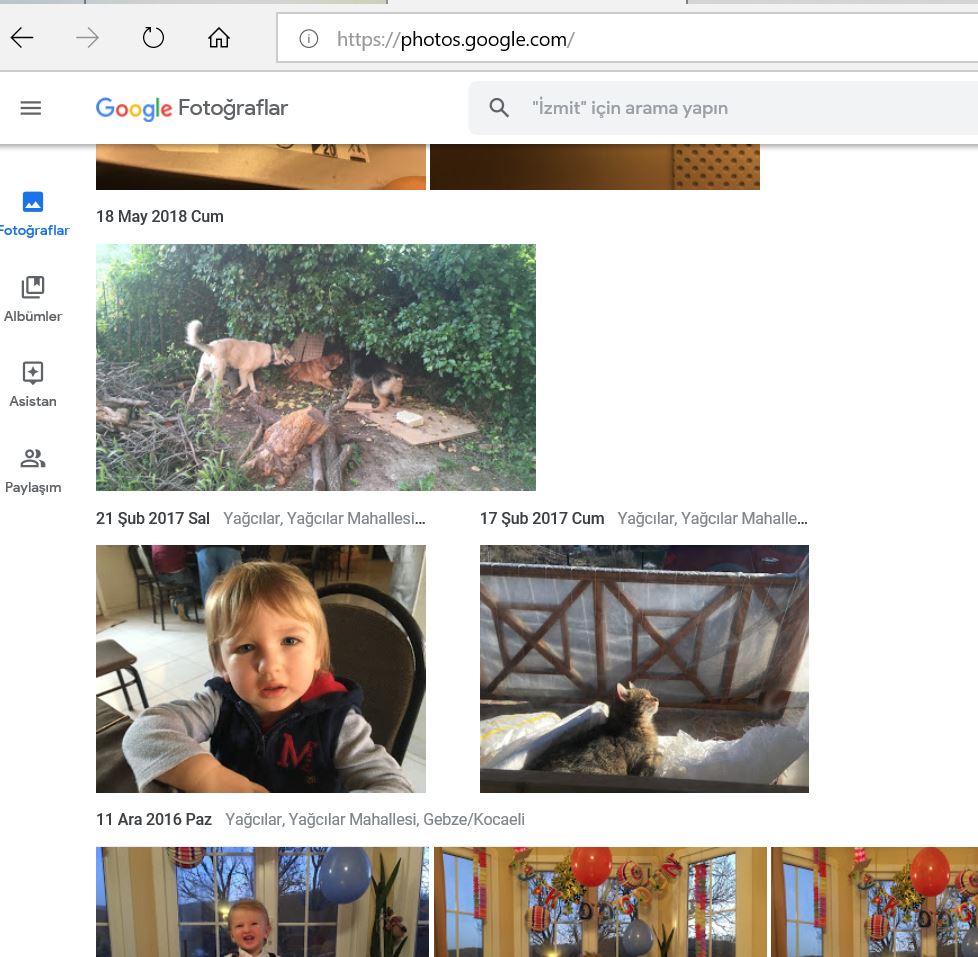Click the Asistan sidebar label
The height and width of the screenshot is (957, 978).
tap(32, 401)
